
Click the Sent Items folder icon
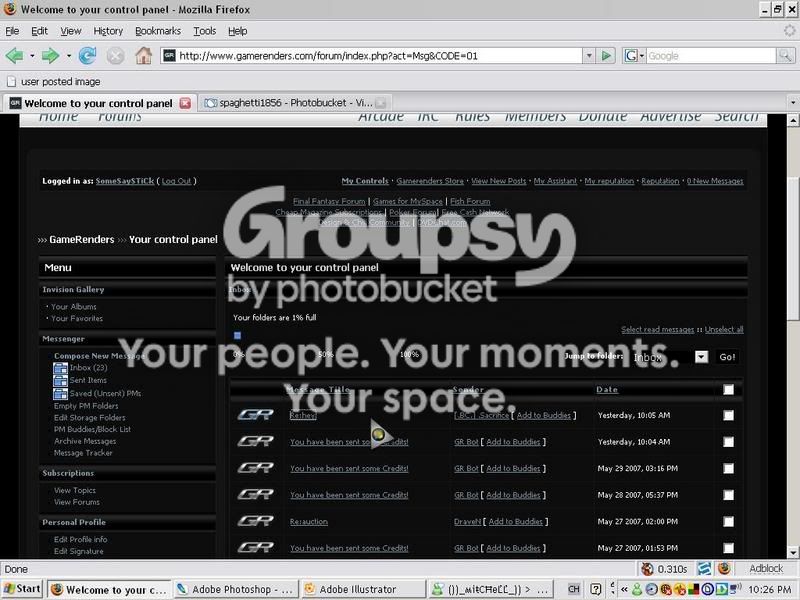(60, 381)
